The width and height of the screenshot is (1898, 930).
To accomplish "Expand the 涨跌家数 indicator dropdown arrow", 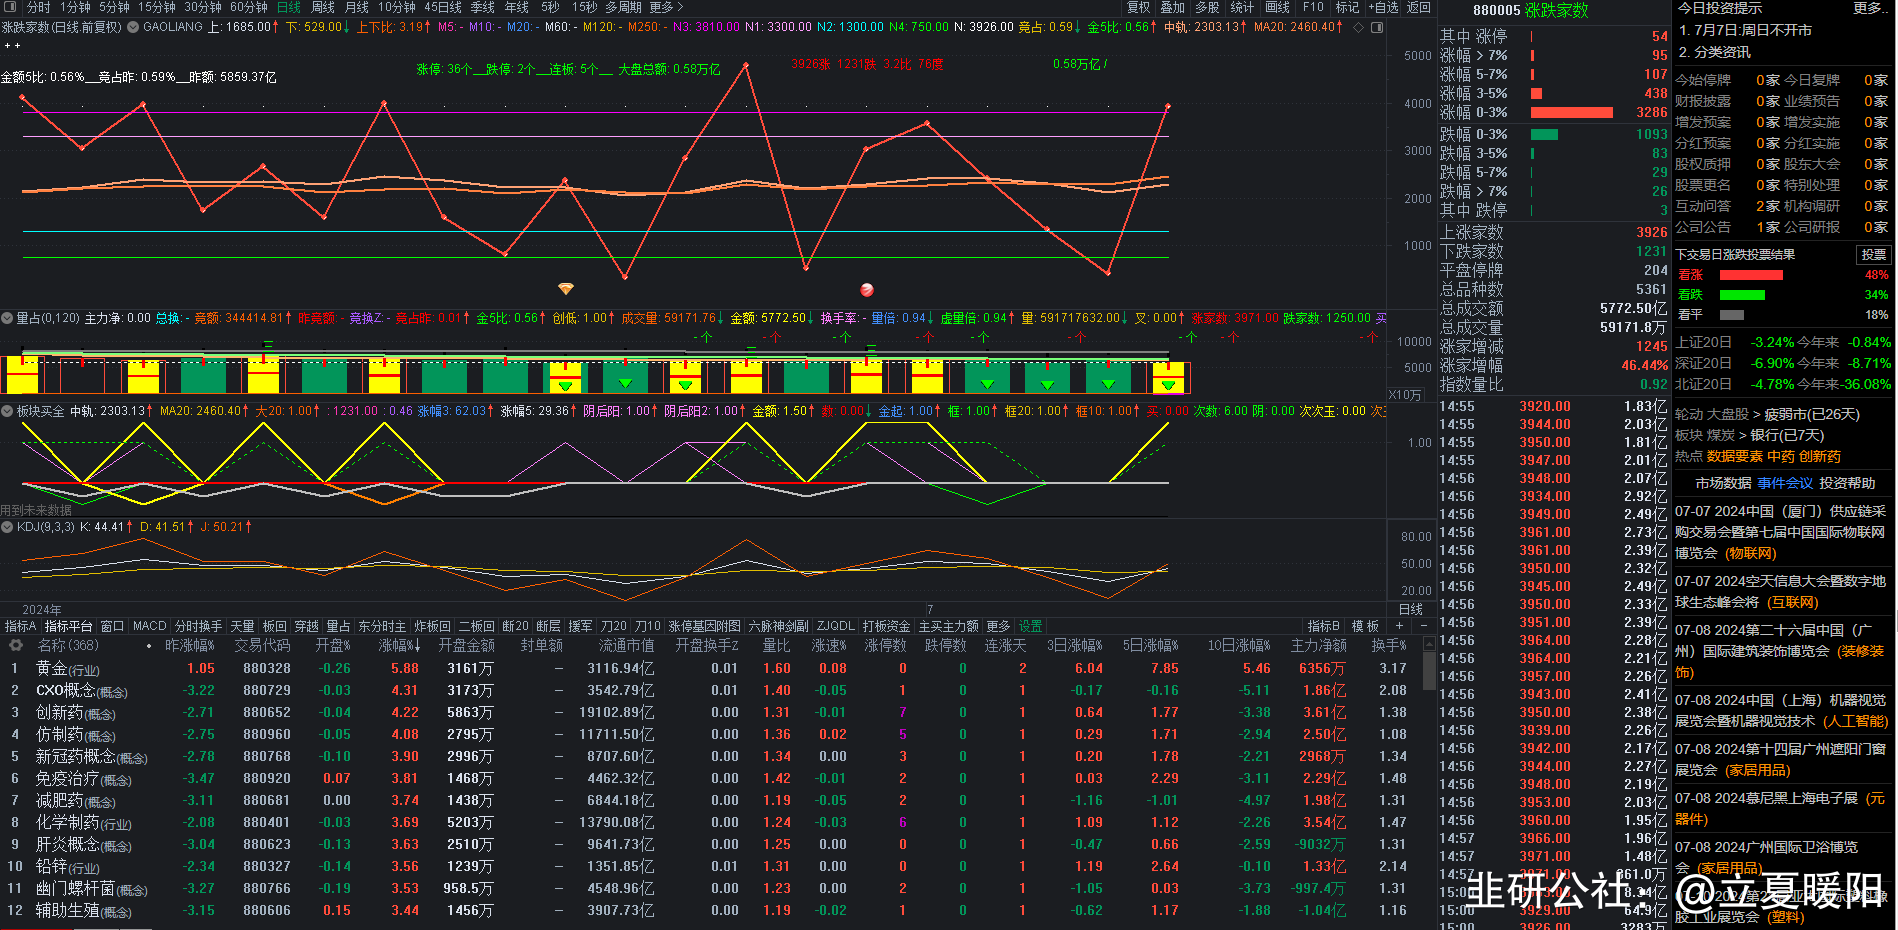I will (x=133, y=27).
